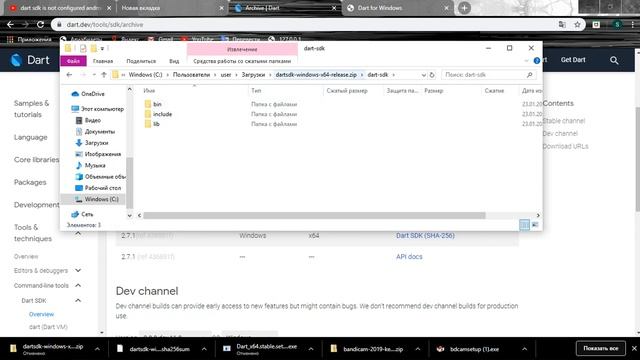The image size is (640, 360).
Task: Open recent locations dropdown arrow
Action: coord(94,75)
